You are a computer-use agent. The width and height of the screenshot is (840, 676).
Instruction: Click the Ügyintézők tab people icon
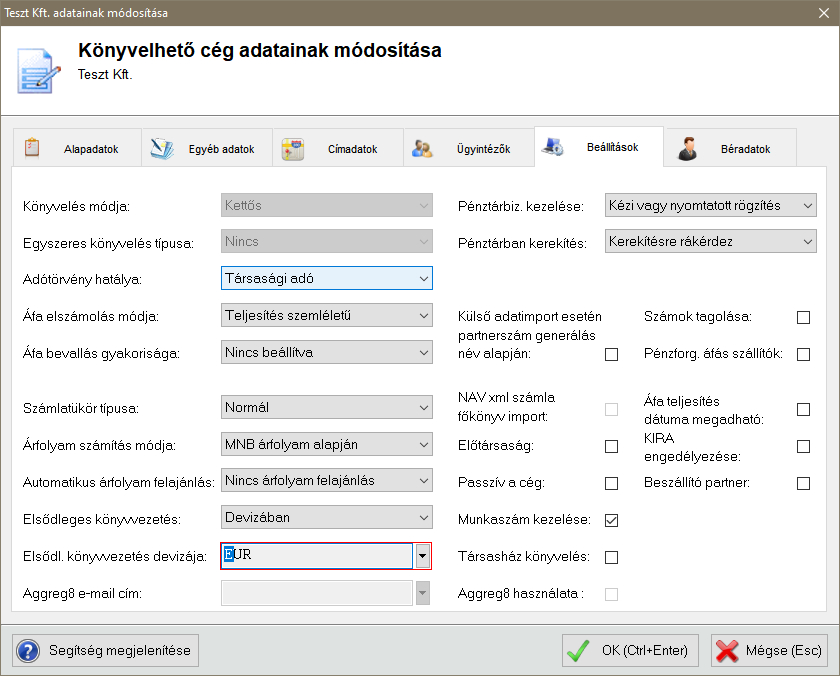click(x=422, y=149)
